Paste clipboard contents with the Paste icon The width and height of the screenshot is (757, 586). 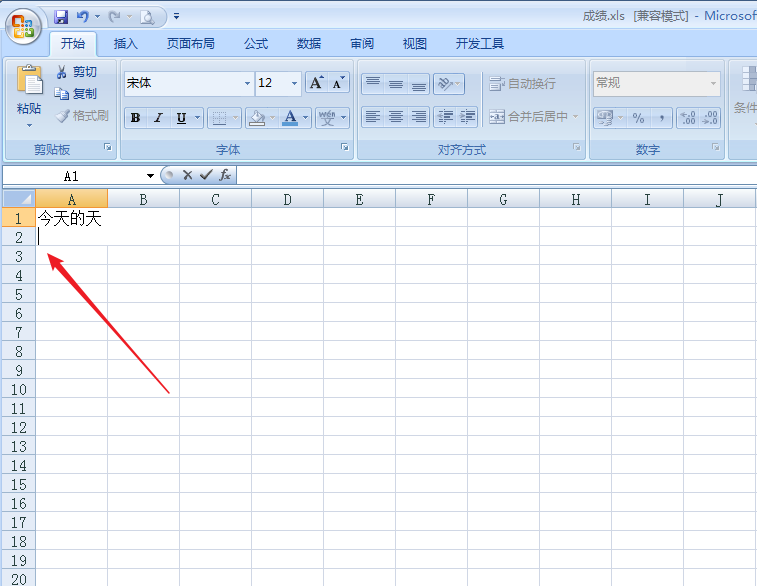[29, 79]
